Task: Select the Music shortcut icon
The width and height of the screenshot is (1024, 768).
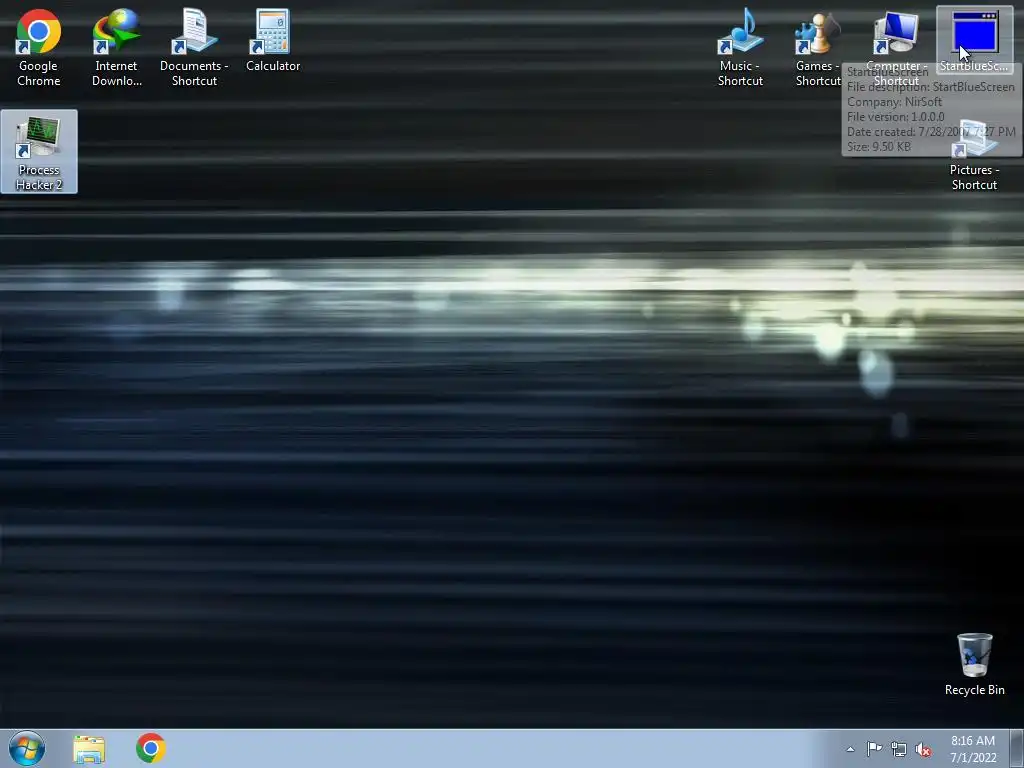Action: click(740, 48)
